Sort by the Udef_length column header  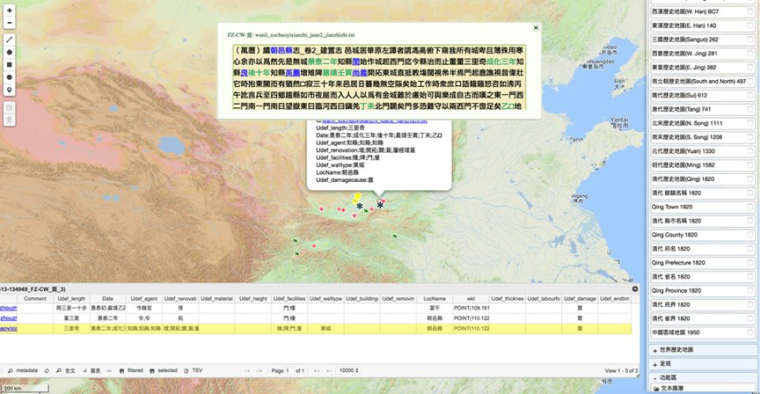tap(71, 299)
